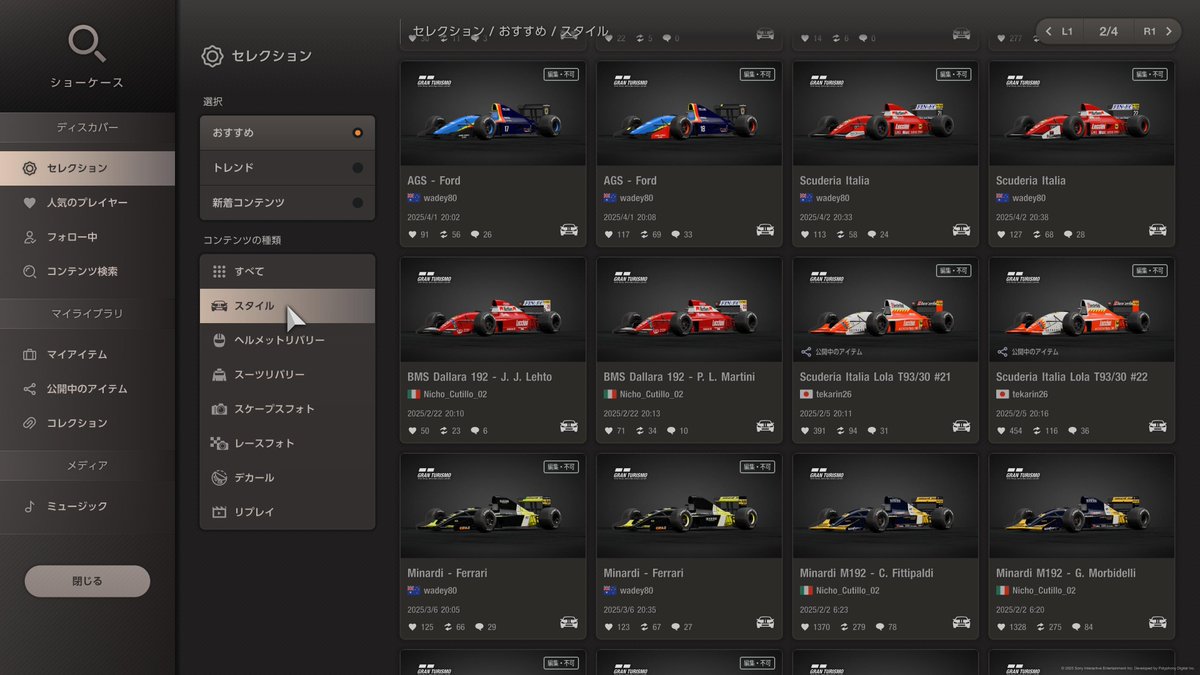Click car icon on J. J. Lehto card

[569, 426]
